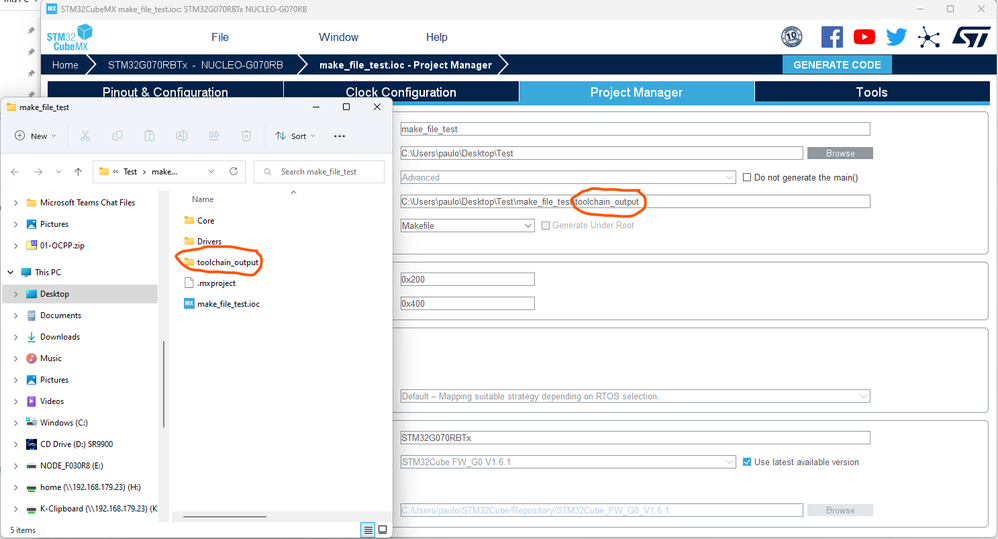Open the ST Facebook page icon
The height and width of the screenshot is (539, 998).
[832, 37]
